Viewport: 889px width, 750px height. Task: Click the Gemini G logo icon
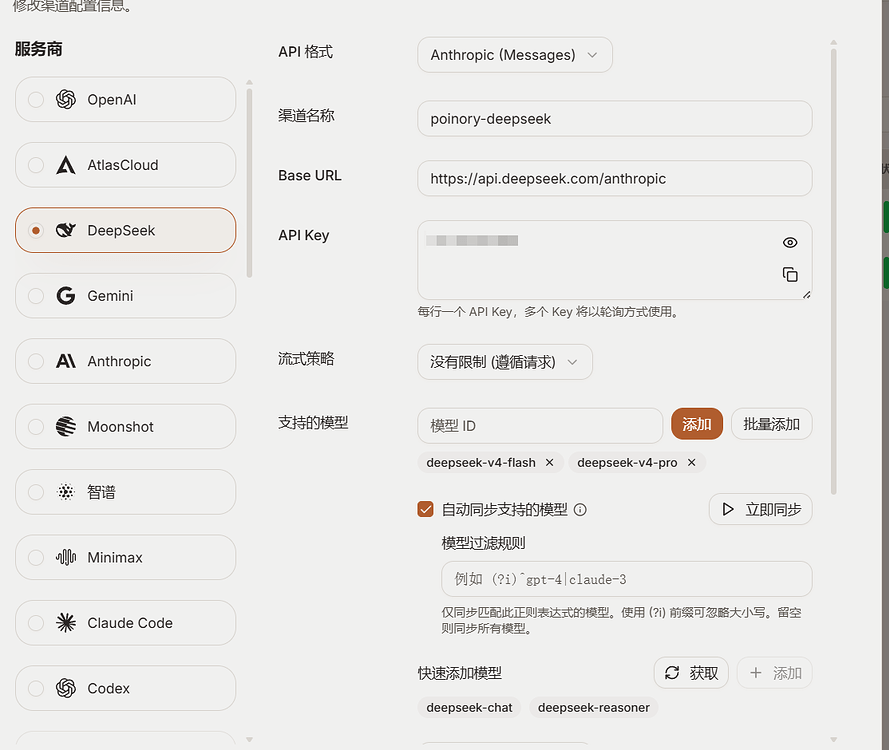[x=66, y=296]
